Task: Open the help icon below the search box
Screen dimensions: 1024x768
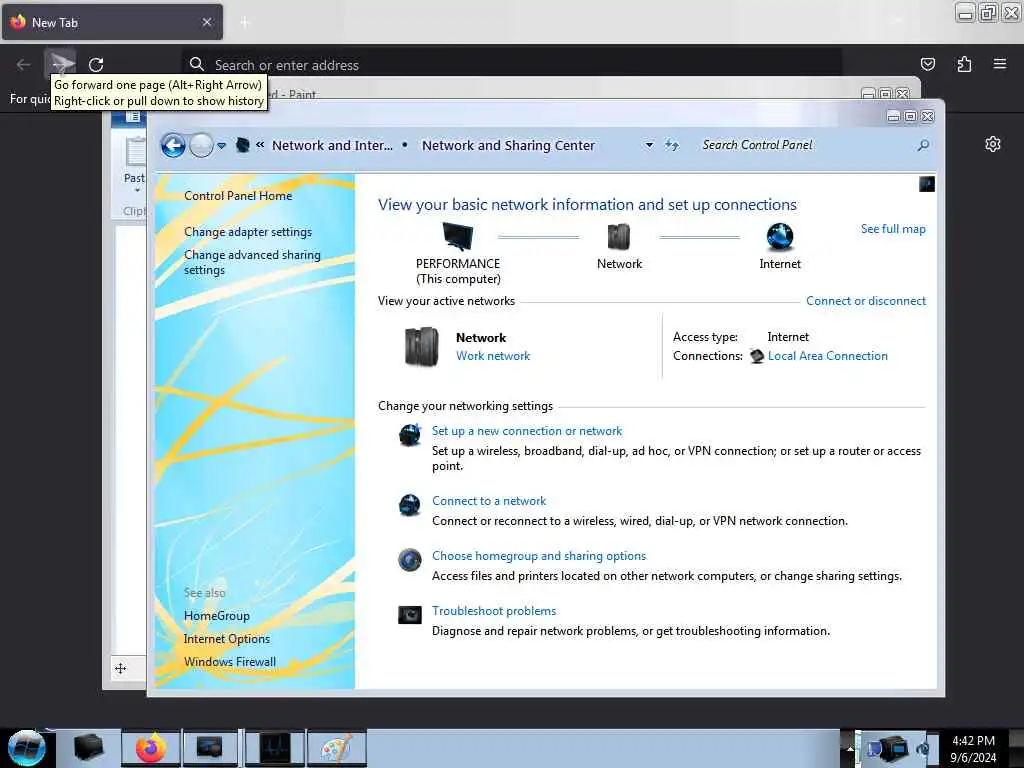Action: tap(927, 184)
